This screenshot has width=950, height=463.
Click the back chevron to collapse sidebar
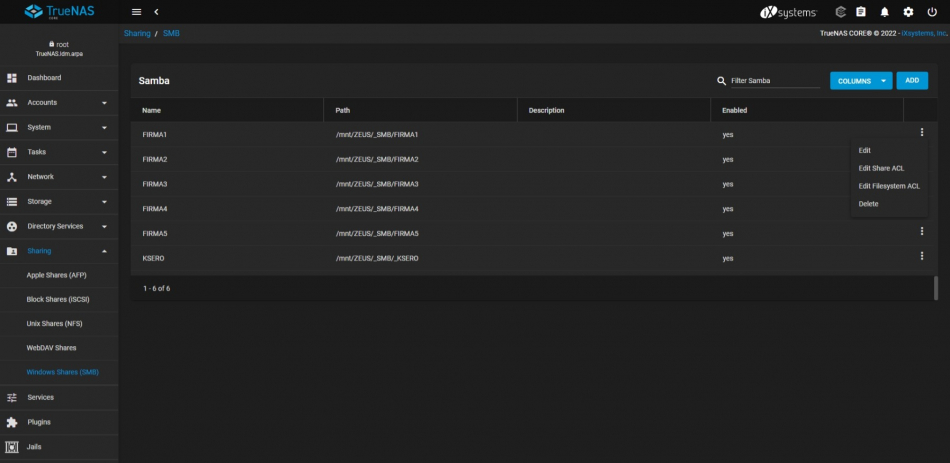point(156,11)
